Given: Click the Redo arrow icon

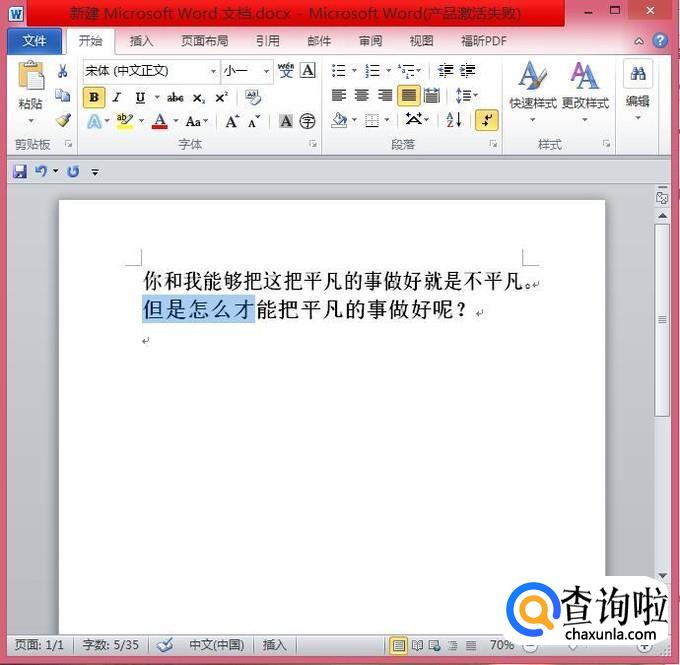Looking at the screenshot, I should click(x=73, y=172).
